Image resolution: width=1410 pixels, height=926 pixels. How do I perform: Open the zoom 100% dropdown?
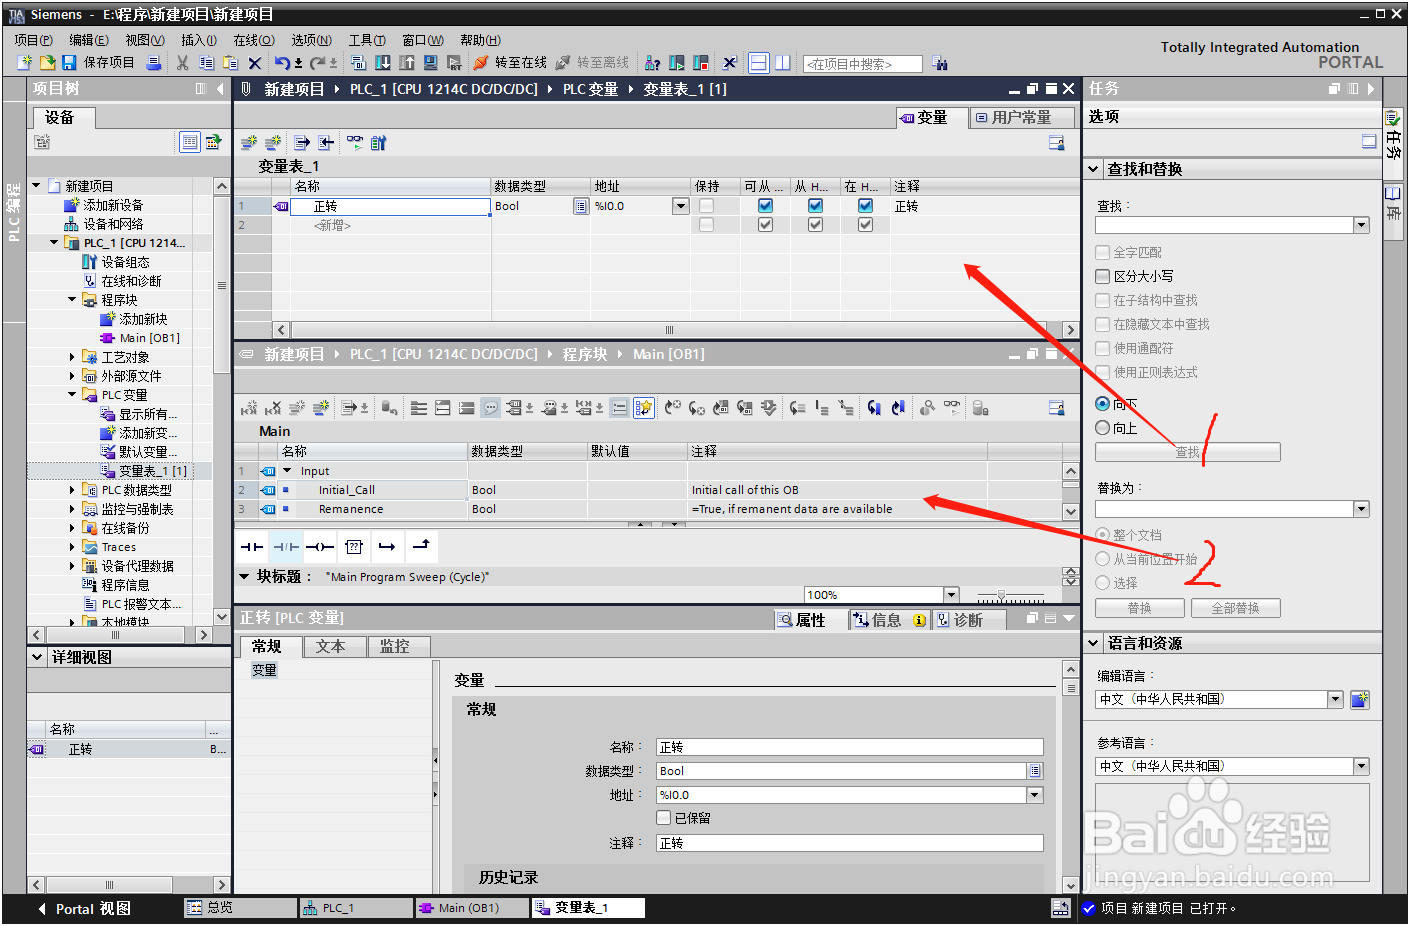[x=951, y=595]
